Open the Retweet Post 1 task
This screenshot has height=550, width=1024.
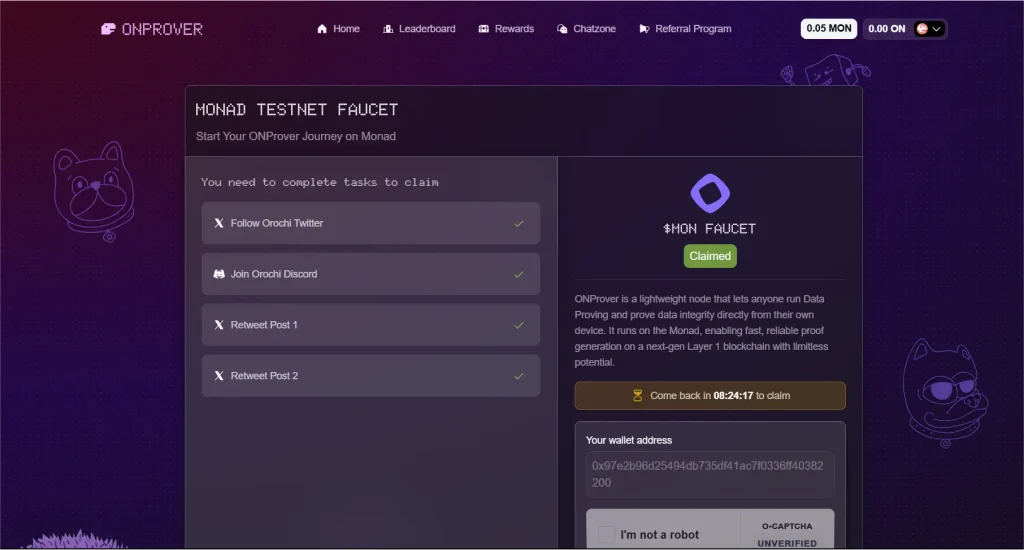[371, 325]
